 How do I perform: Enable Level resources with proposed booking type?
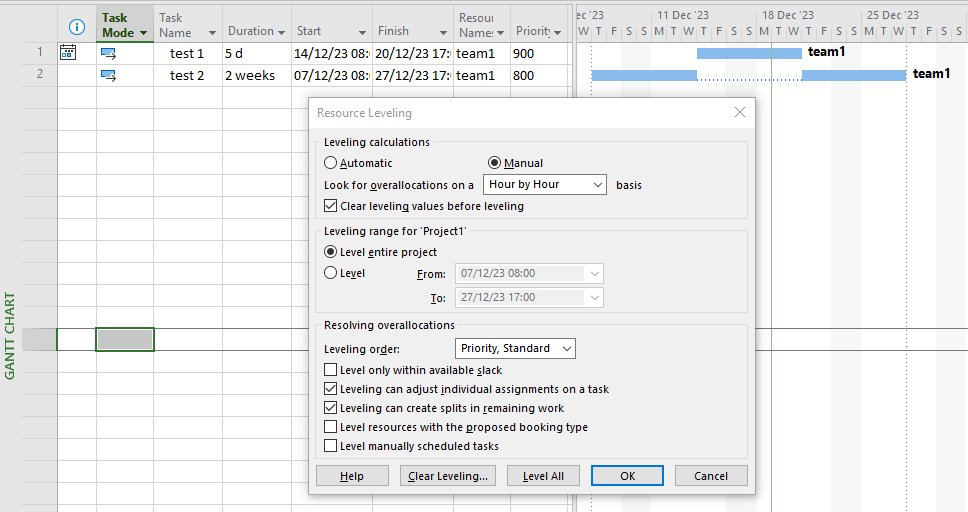click(x=331, y=427)
